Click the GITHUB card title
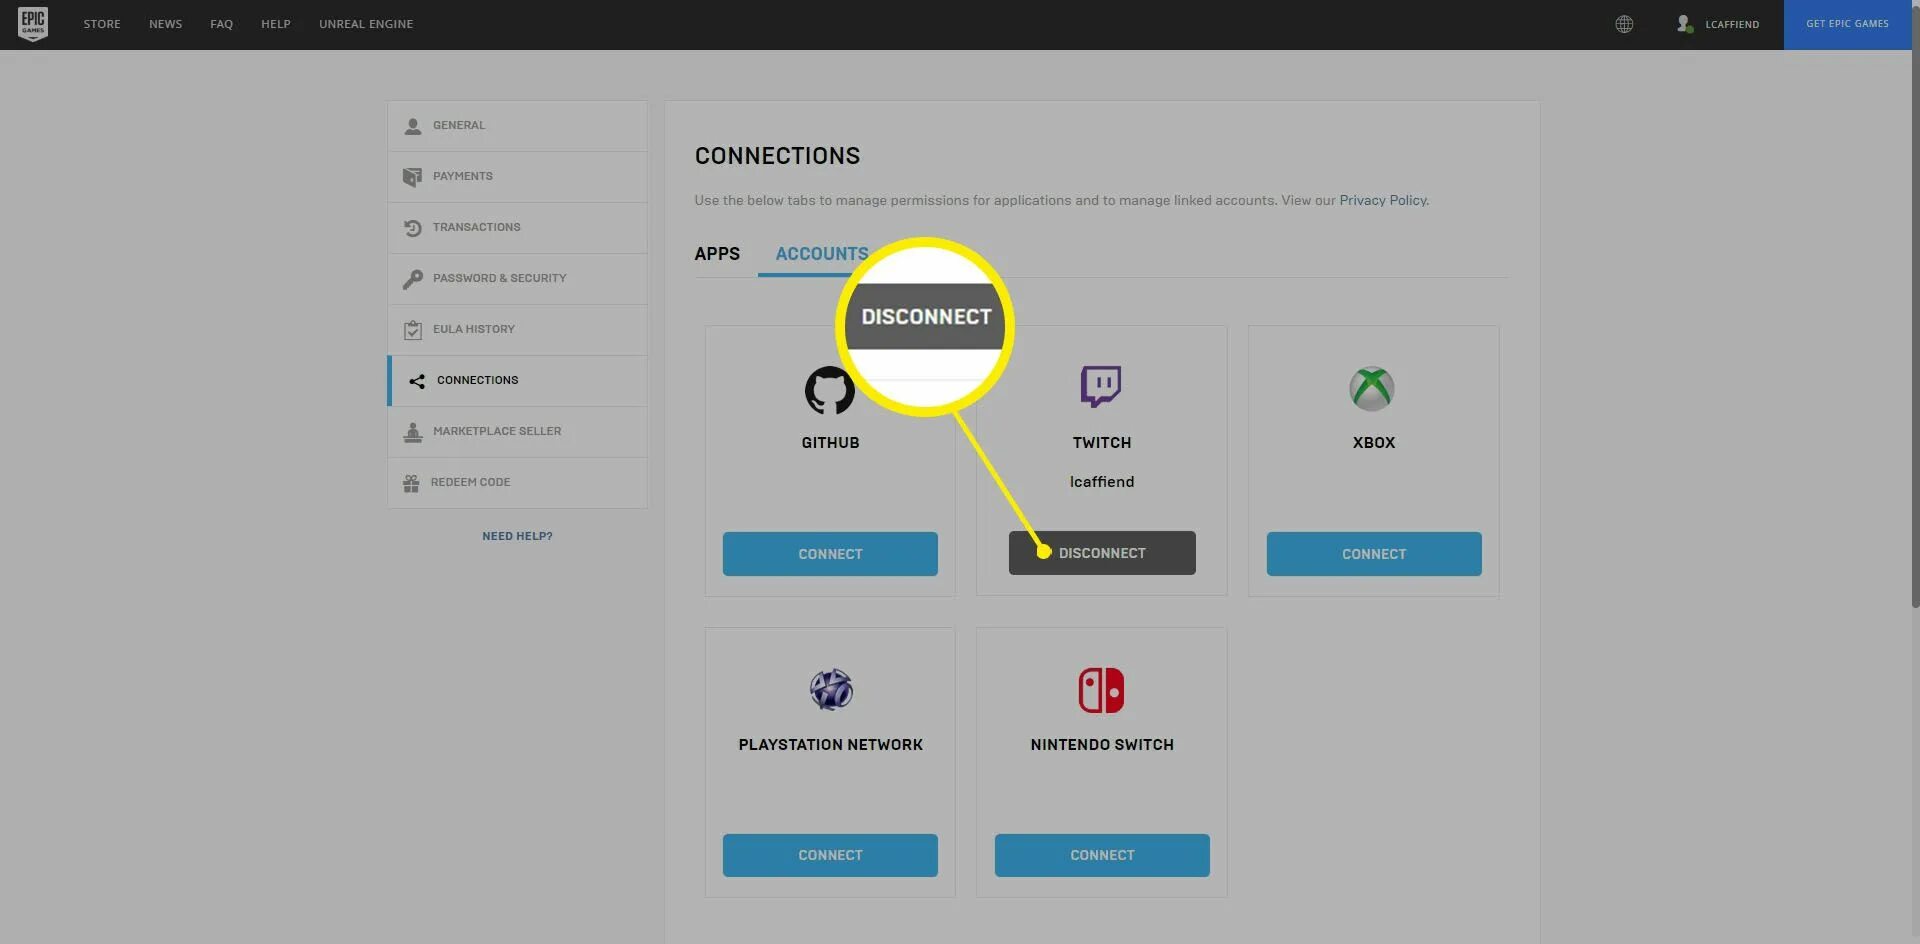Image resolution: width=1920 pixels, height=944 pixels. tap(830, 443)
